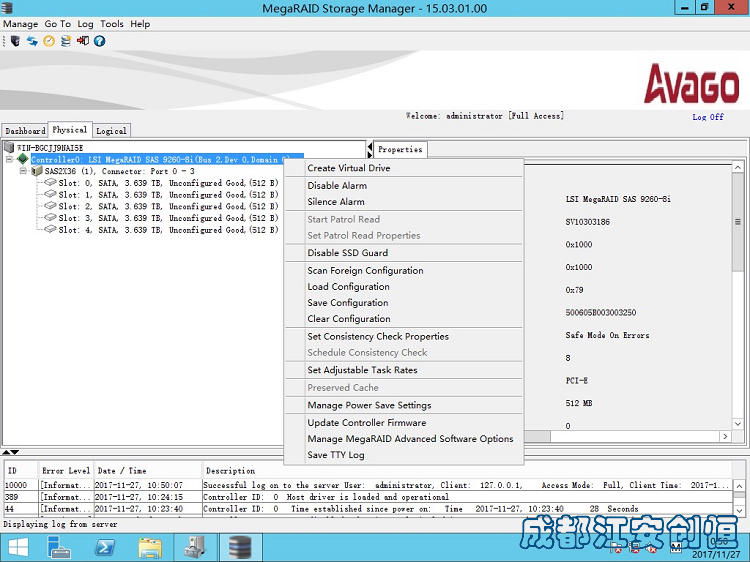This screenshot has width=750, height=562.
Task: Choose Set Consistency Check Properties
Action: click(404, 336)
